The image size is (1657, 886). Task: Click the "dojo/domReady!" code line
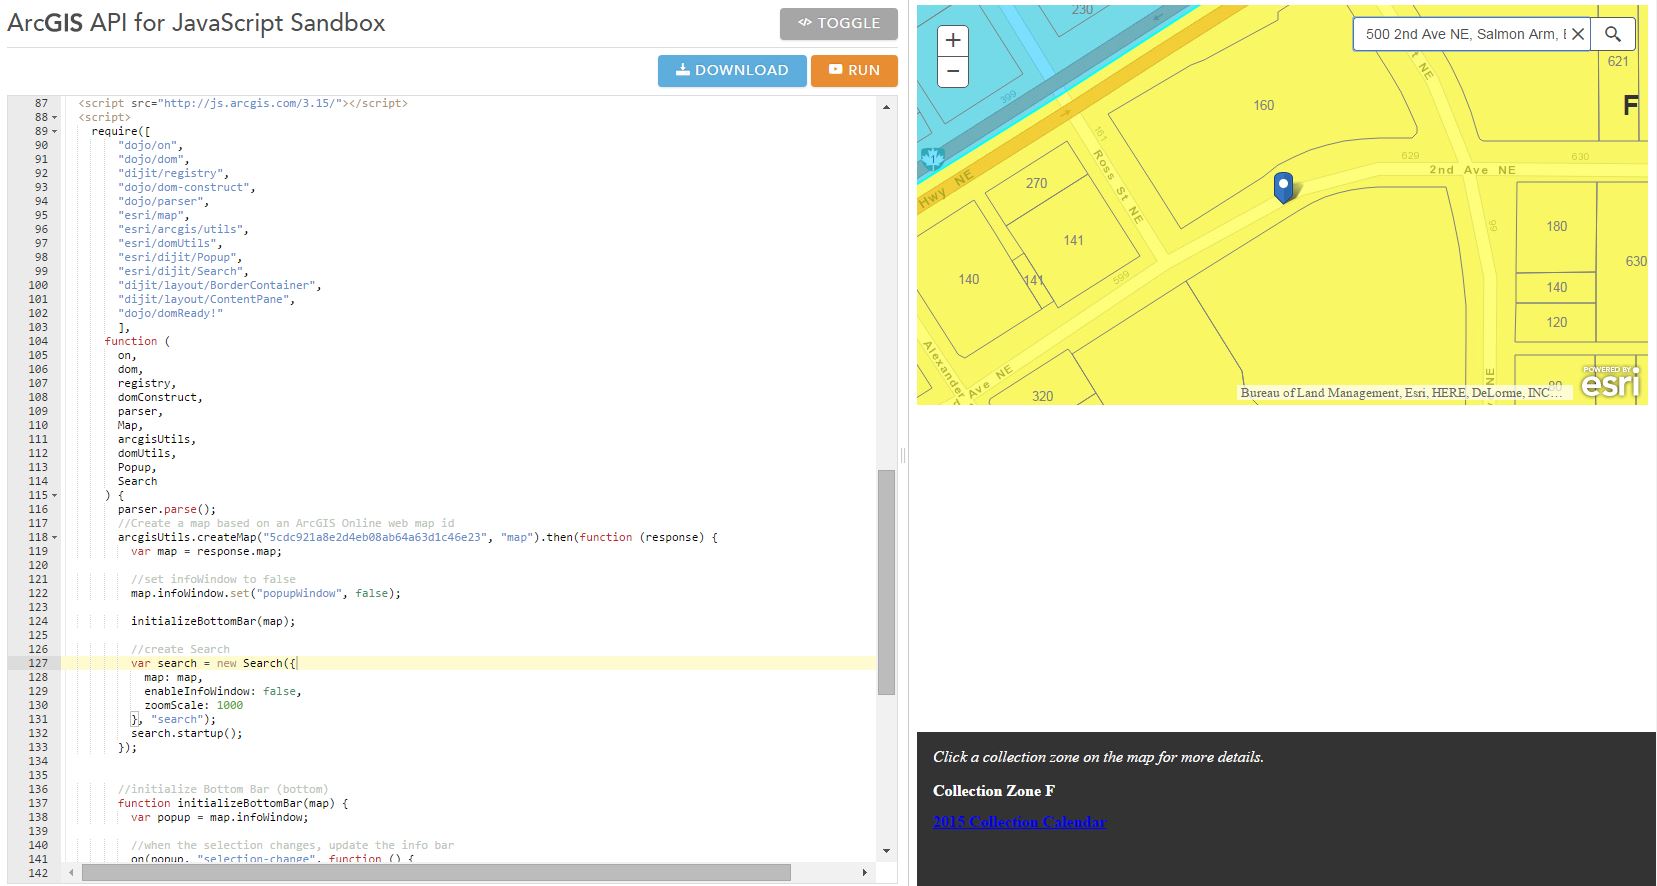point(170,313)
